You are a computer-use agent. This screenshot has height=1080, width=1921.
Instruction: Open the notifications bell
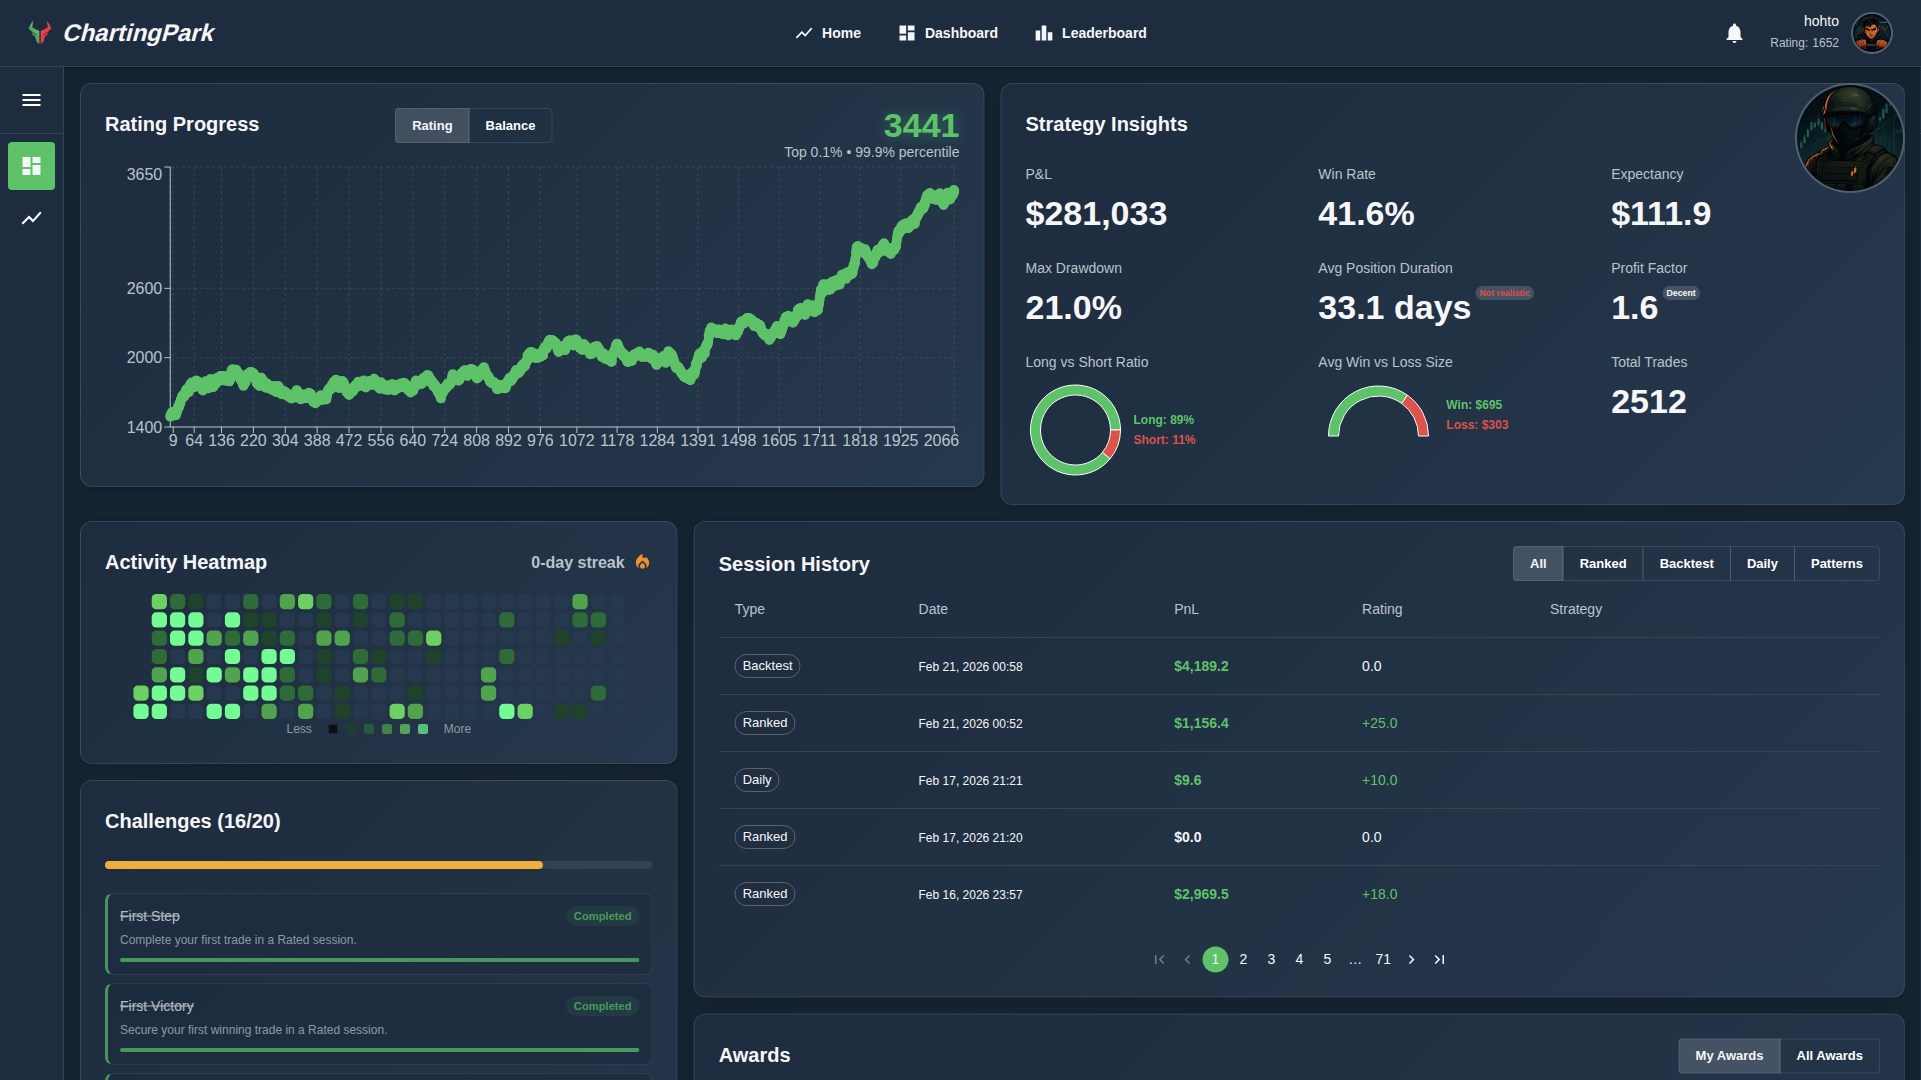coord(1734,33)
